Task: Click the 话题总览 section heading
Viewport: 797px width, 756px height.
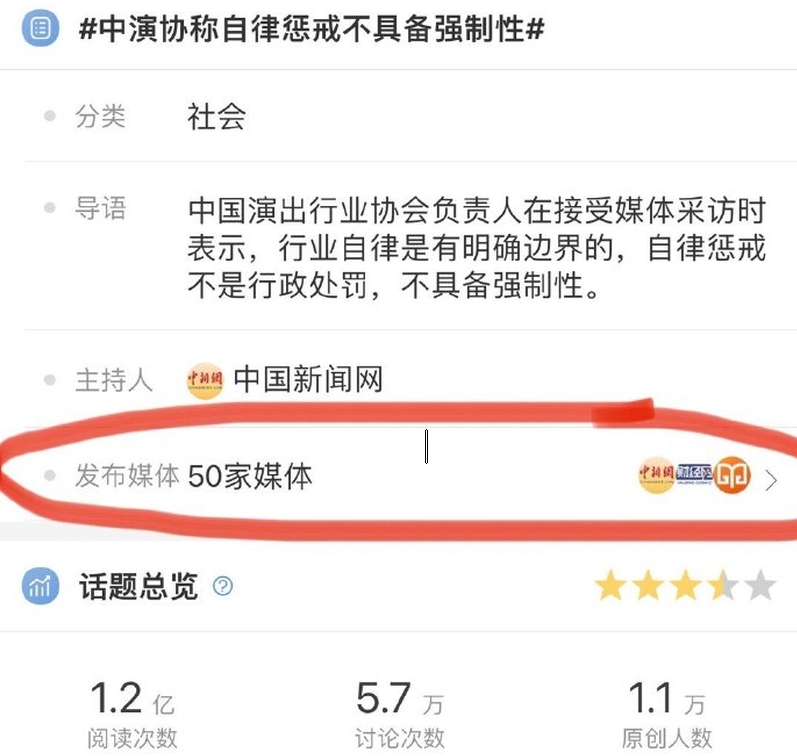Action: (x=138, y=586)
